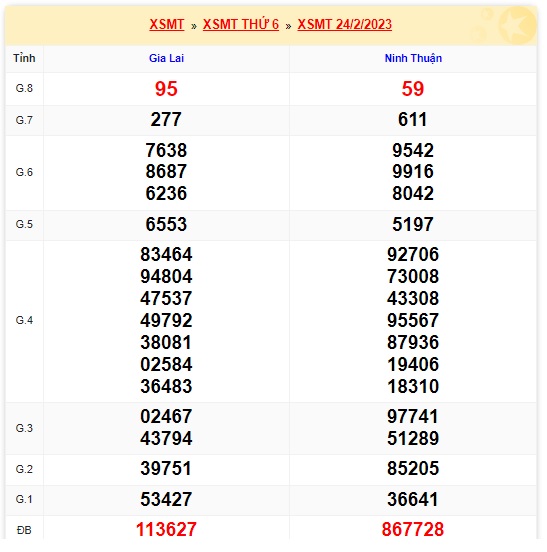
Task: Click the Gia Lai province header
Action: [x=166, y=58]
